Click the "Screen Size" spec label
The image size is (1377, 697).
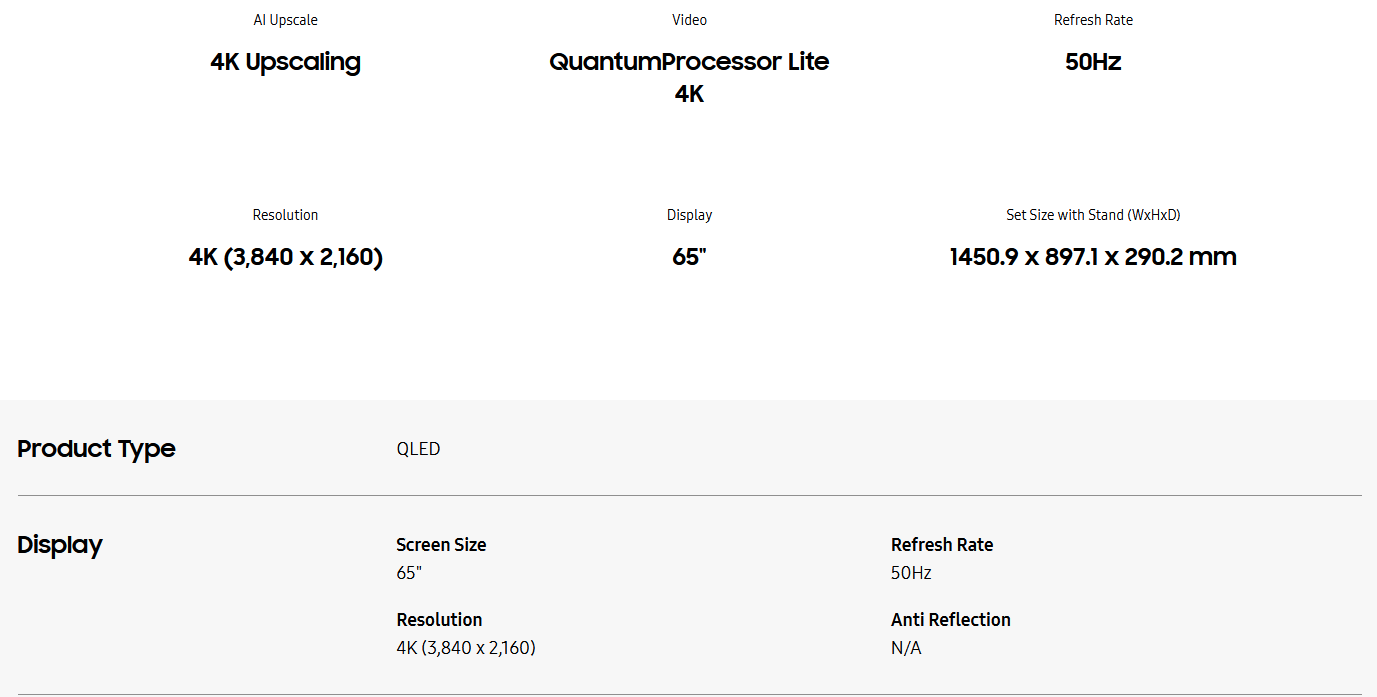[441, 545]
